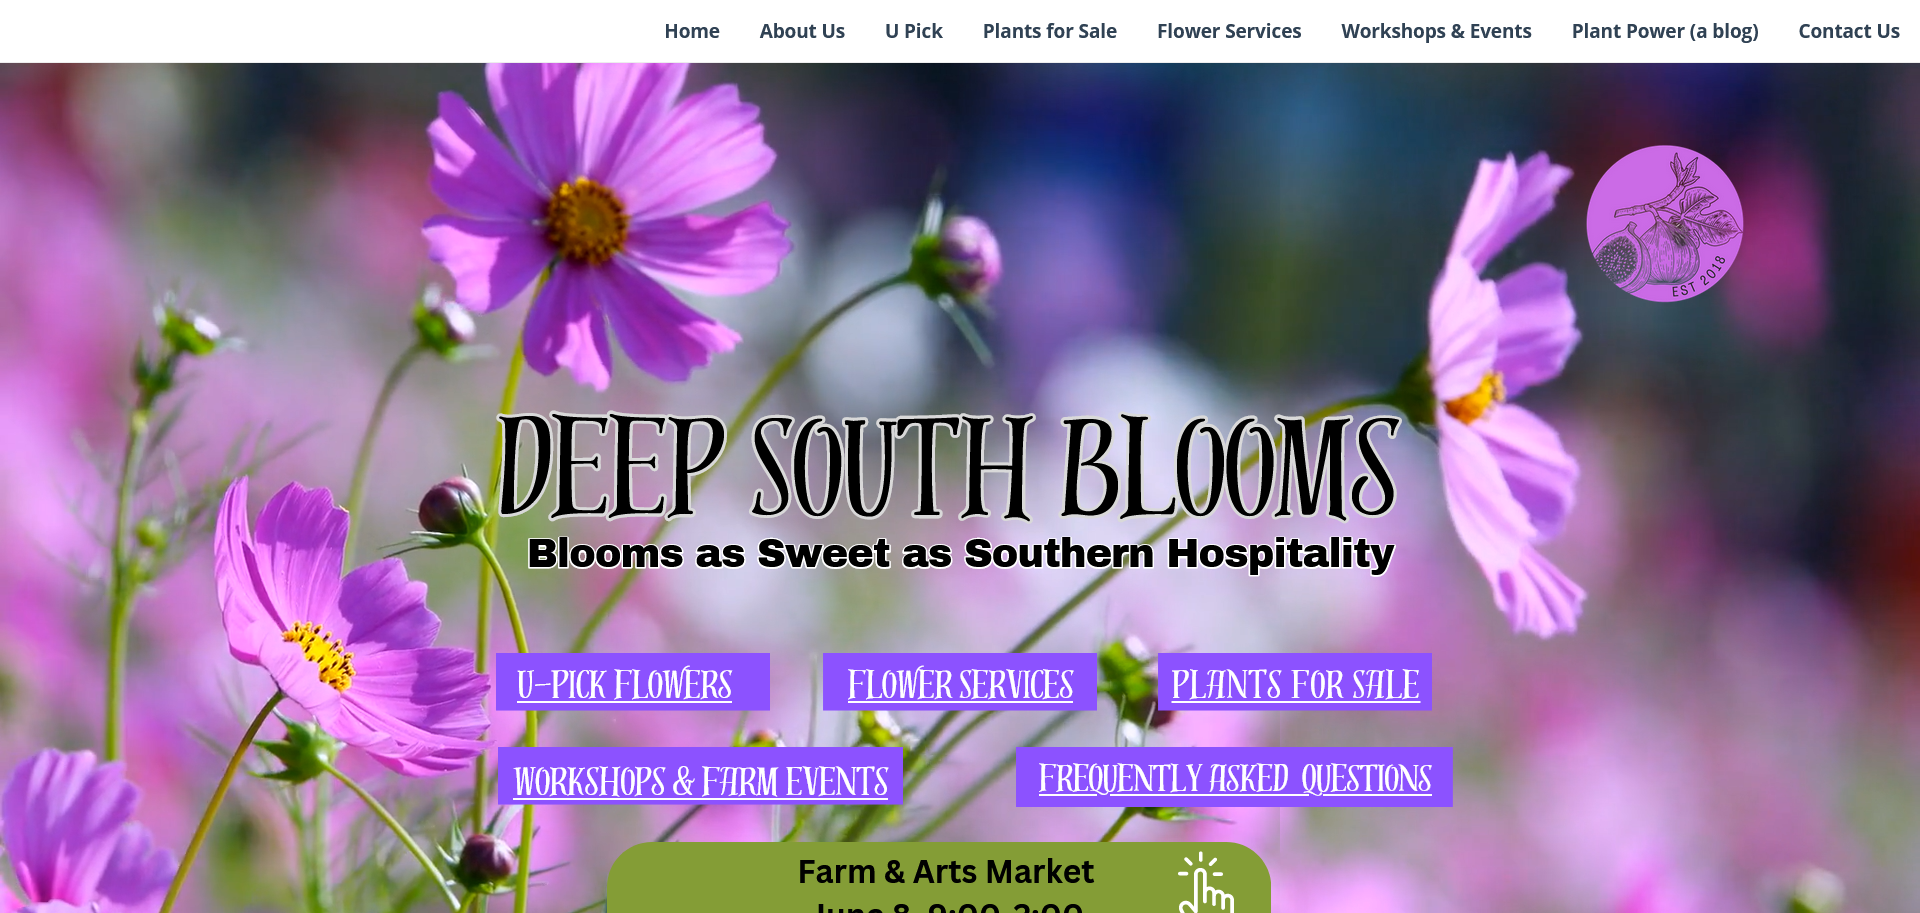Click the round fig logo badge
Viewport: 1920px width, 913px height.
pyautogui.click(x=1664, y=223)
